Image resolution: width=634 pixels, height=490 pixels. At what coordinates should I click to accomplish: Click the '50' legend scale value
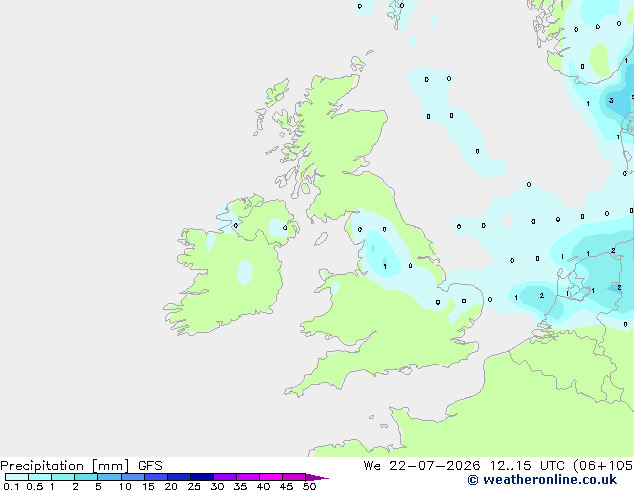[309, 486]
